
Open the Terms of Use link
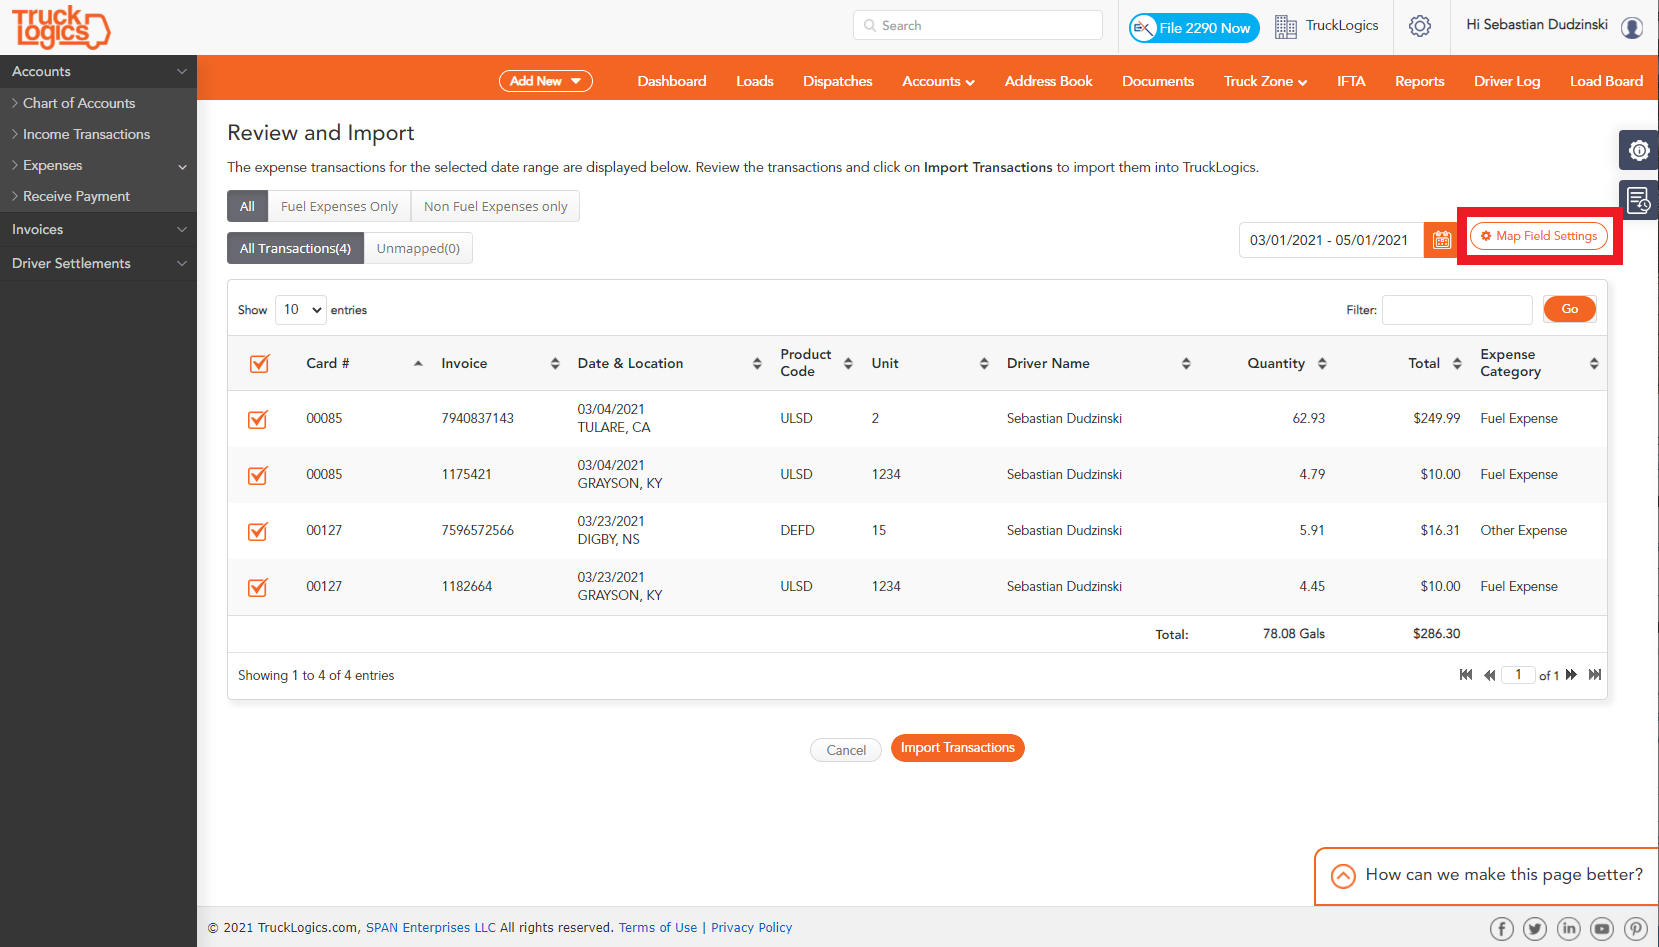(x=658, y=927)
